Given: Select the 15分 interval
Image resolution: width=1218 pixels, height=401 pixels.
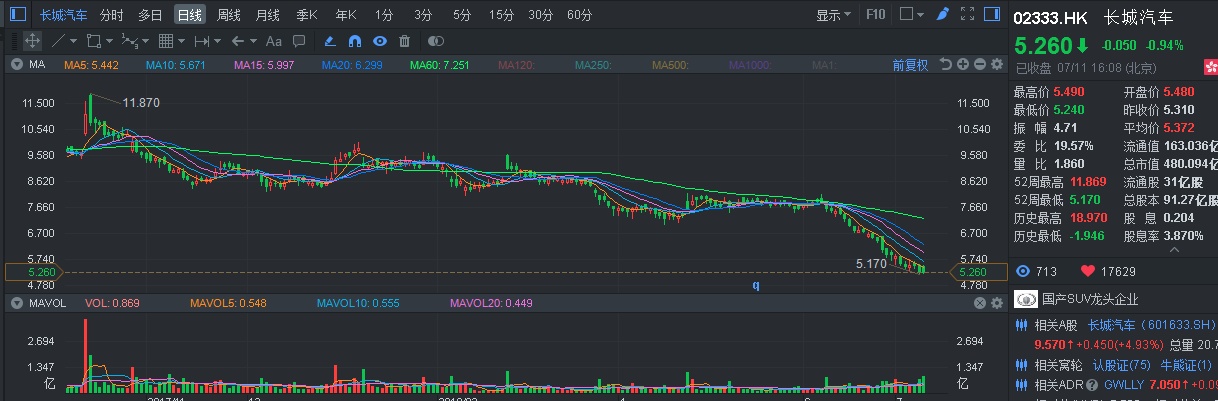Looking at the screenshot, I should [502, 15].
